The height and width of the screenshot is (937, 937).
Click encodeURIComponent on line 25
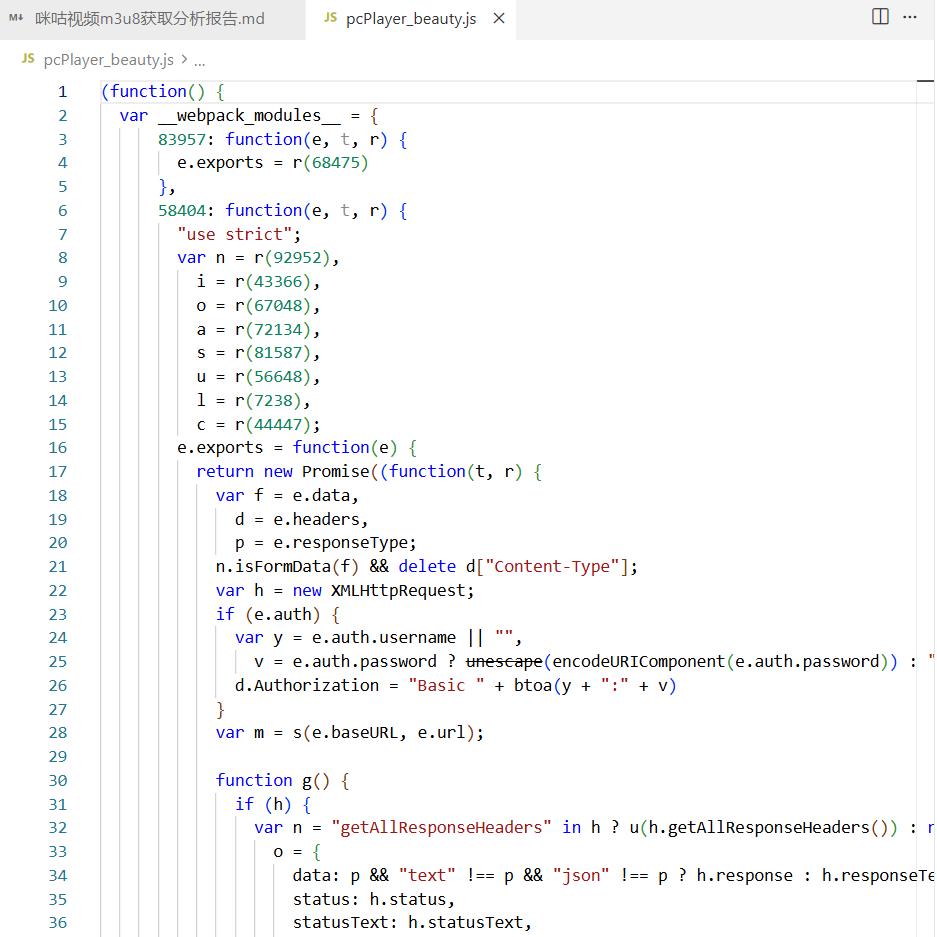click(x=638, y=662)
